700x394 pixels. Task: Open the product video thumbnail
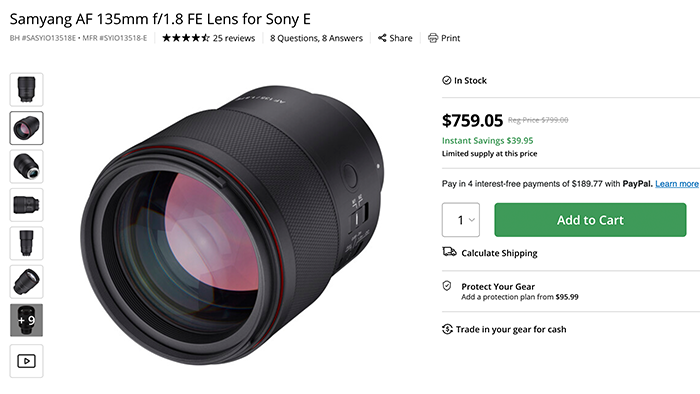pyautogui.click(x=26, y=361)
